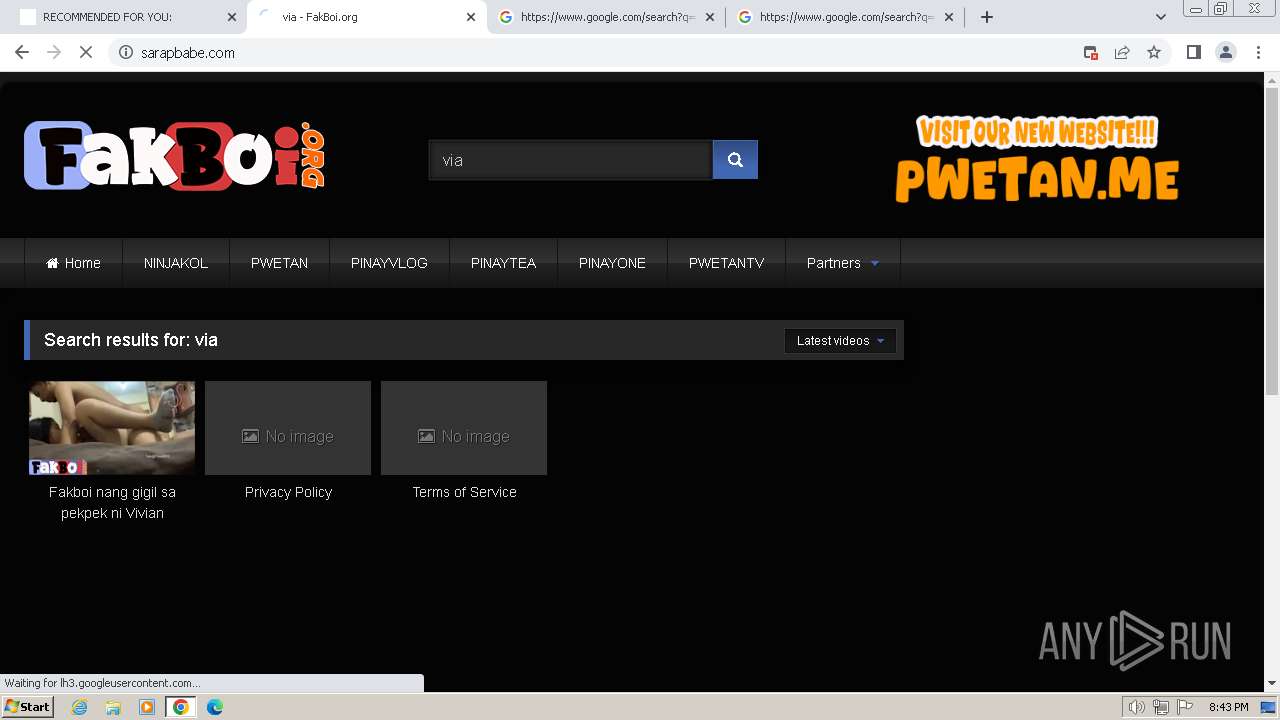Click the volume speaker tray icon
Image resolution: width=1280 pixels, height=720 pixels.
coord(1136,707)
